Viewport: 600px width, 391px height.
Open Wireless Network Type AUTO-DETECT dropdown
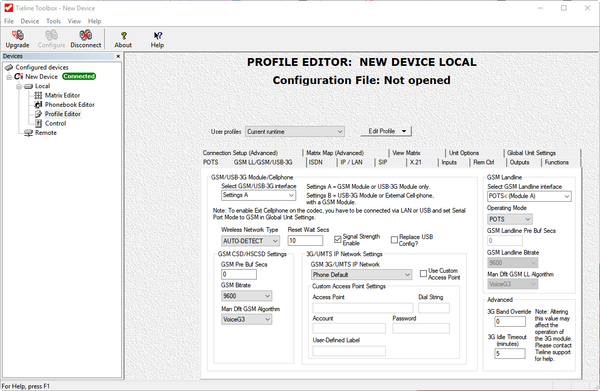250,241
